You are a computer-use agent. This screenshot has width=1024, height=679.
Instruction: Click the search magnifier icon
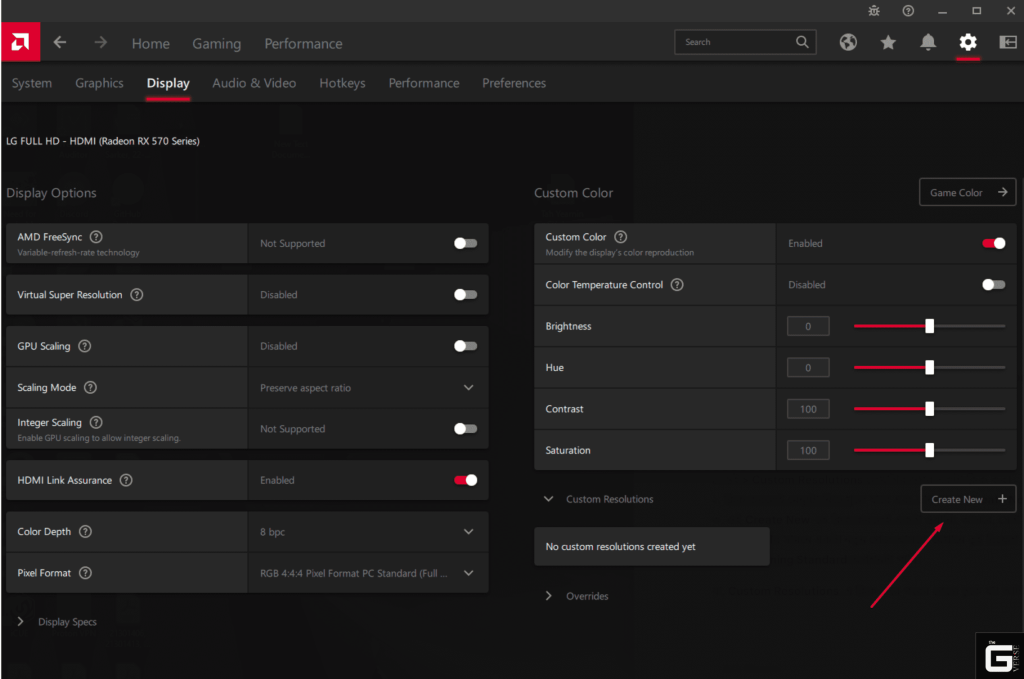[801, 42]
